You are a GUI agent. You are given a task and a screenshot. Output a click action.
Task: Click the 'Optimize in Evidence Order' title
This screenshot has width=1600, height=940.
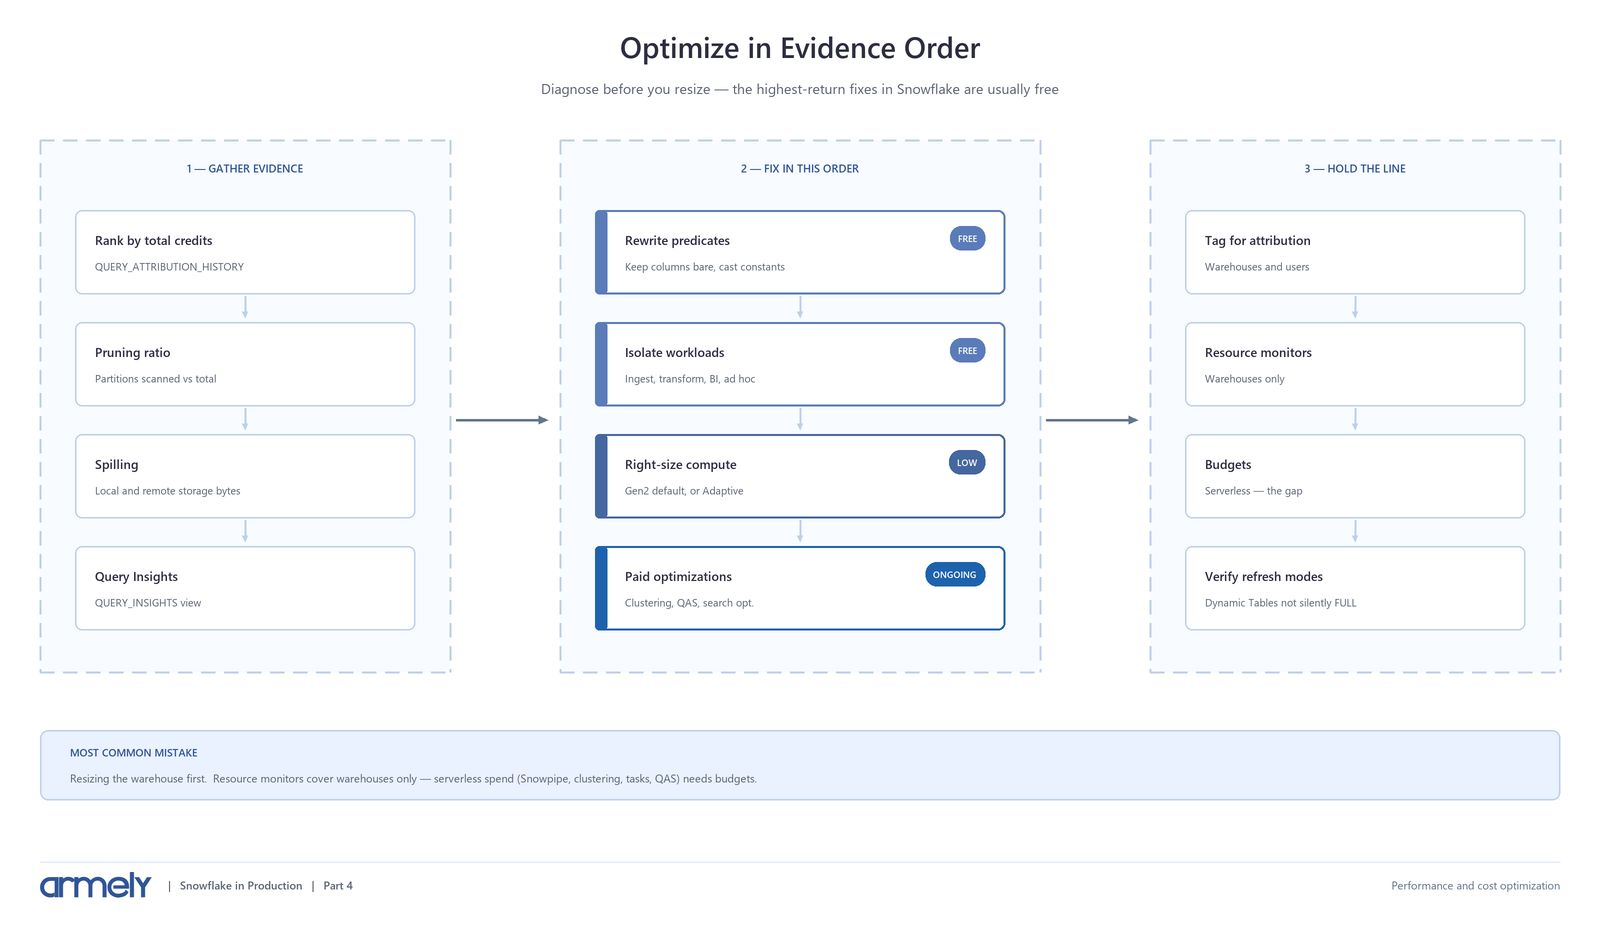click(800, 48)
